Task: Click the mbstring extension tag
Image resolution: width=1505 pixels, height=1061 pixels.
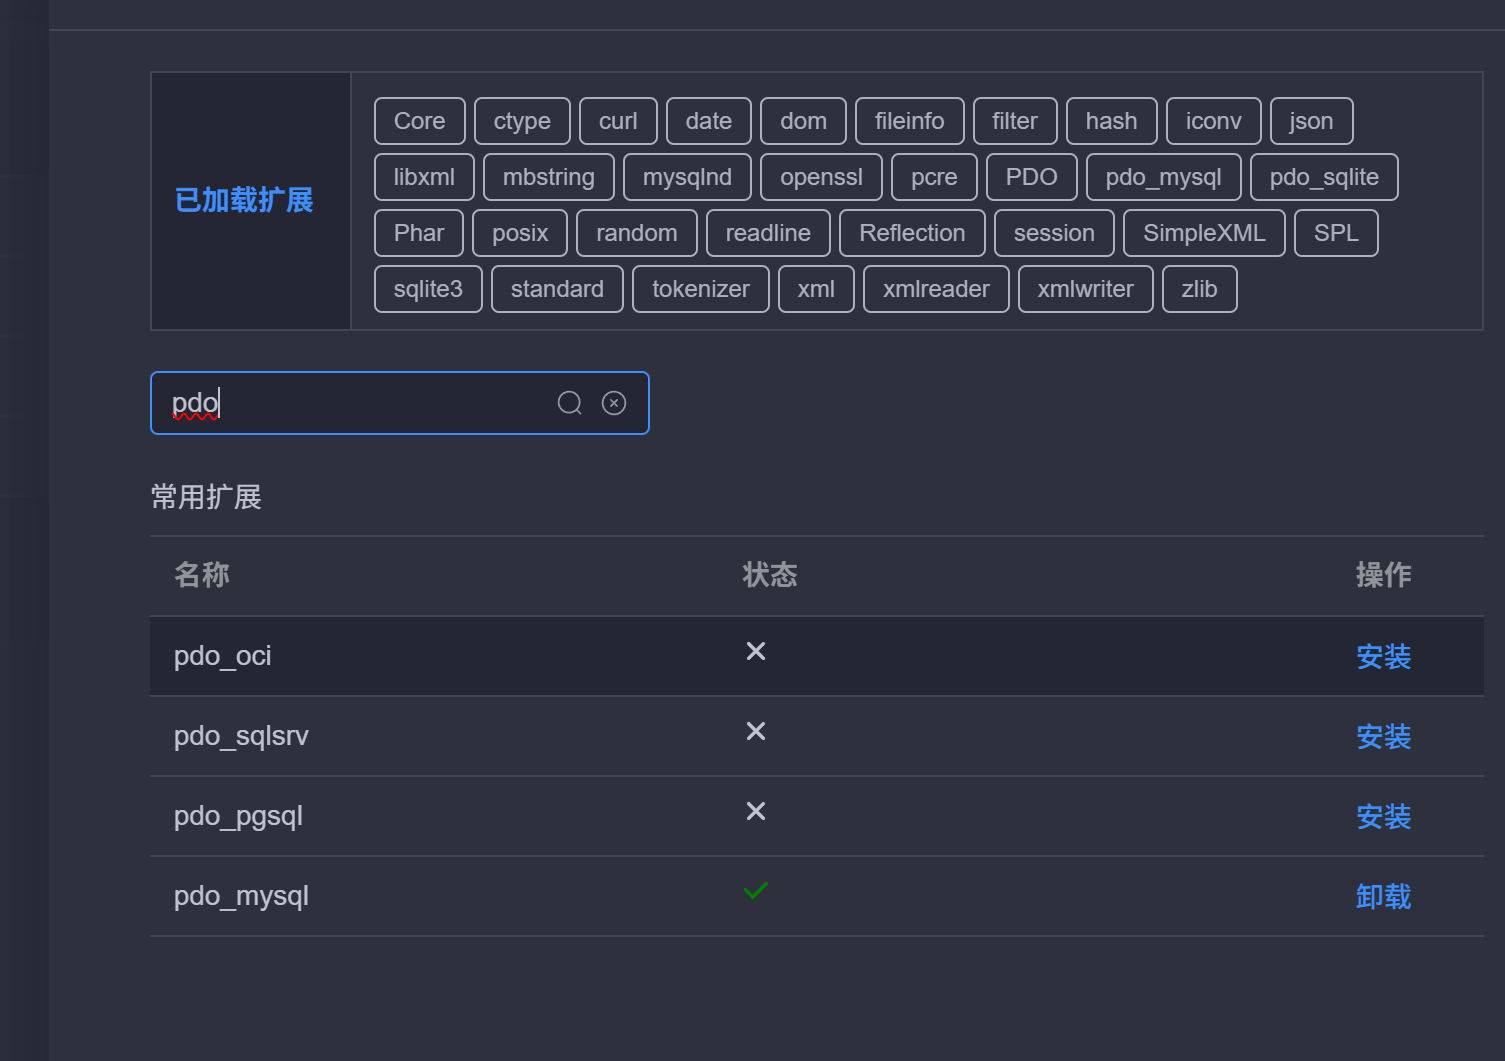Action: pyautogui.click(x=548, y=177)
